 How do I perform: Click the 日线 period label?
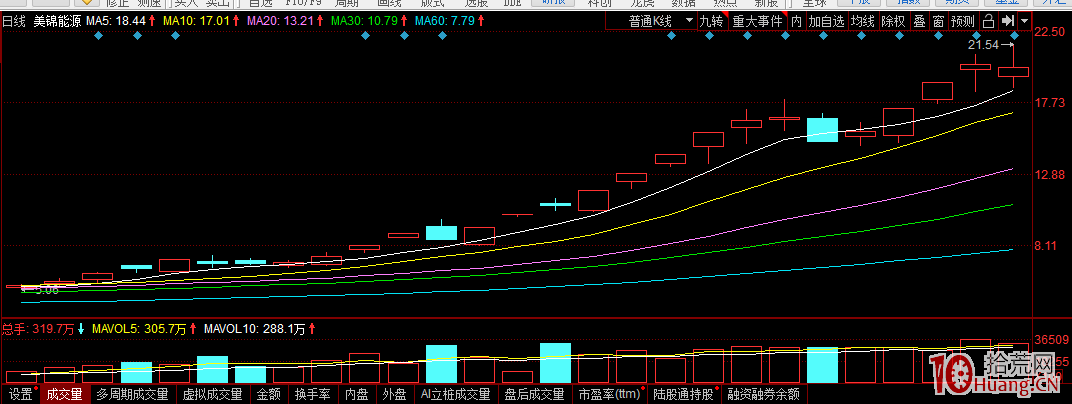point(14,20)
